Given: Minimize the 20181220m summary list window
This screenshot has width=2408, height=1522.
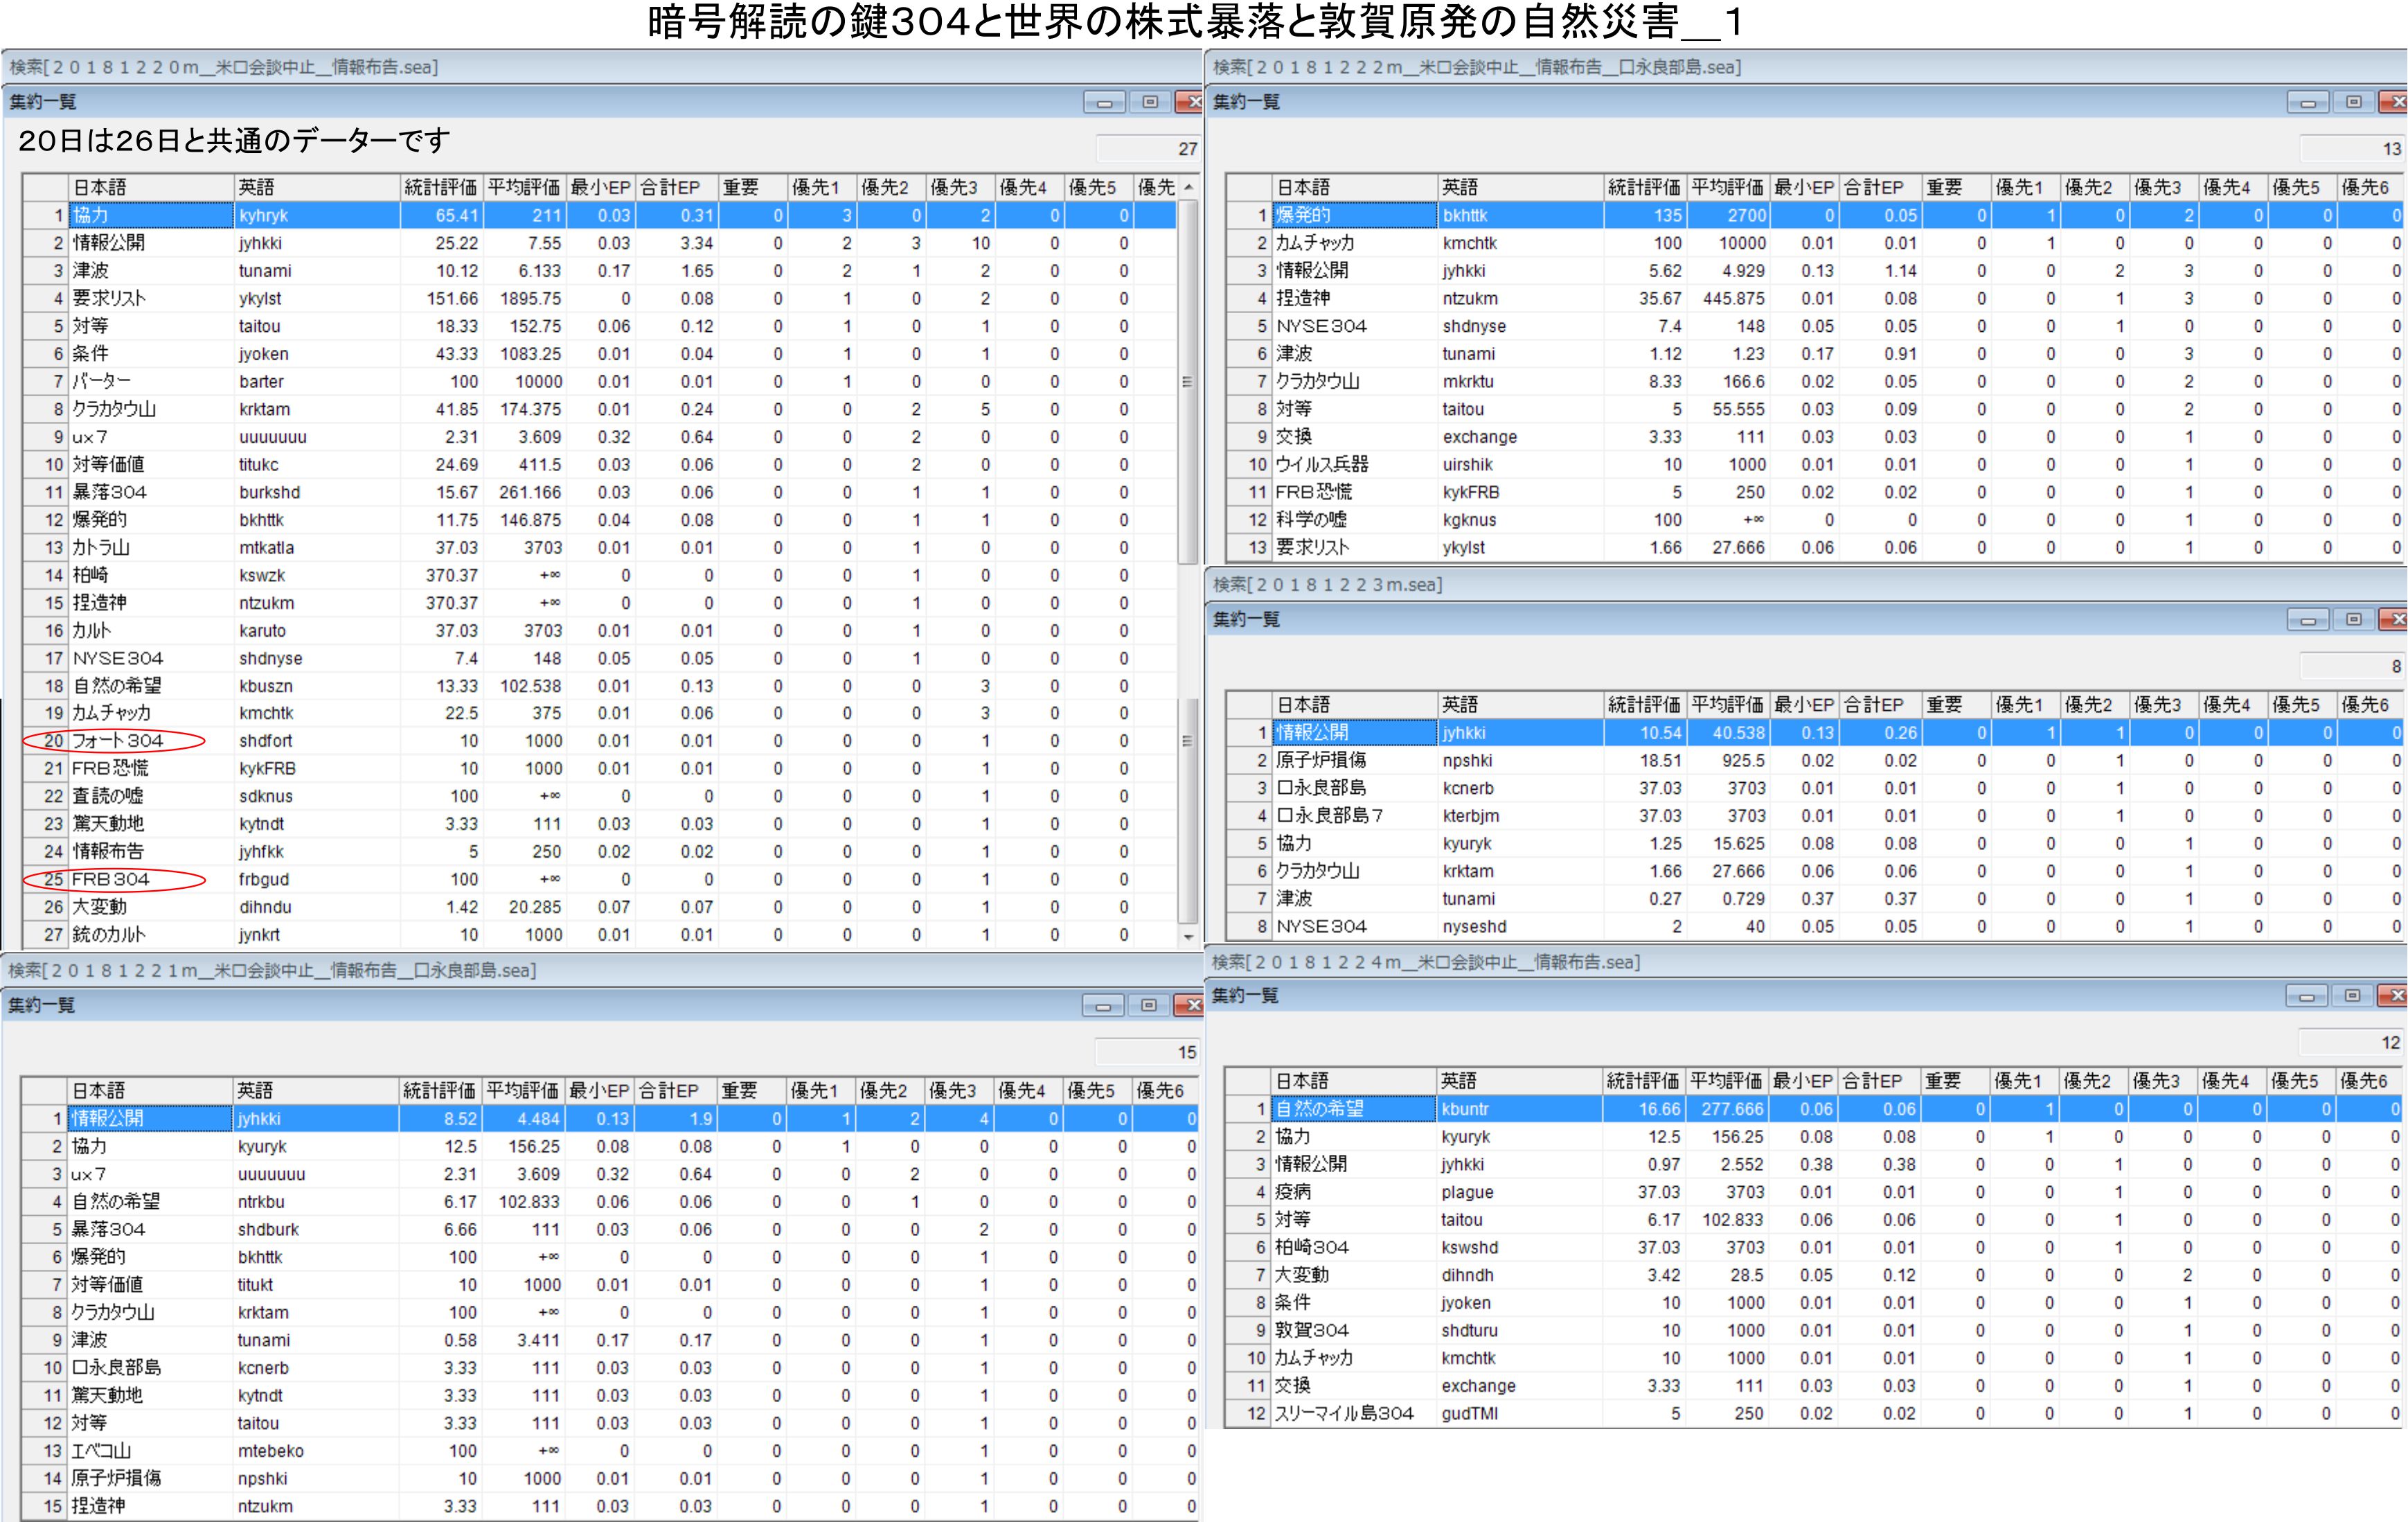Looking at the screenshot, I should click(x=1104, y=102).
